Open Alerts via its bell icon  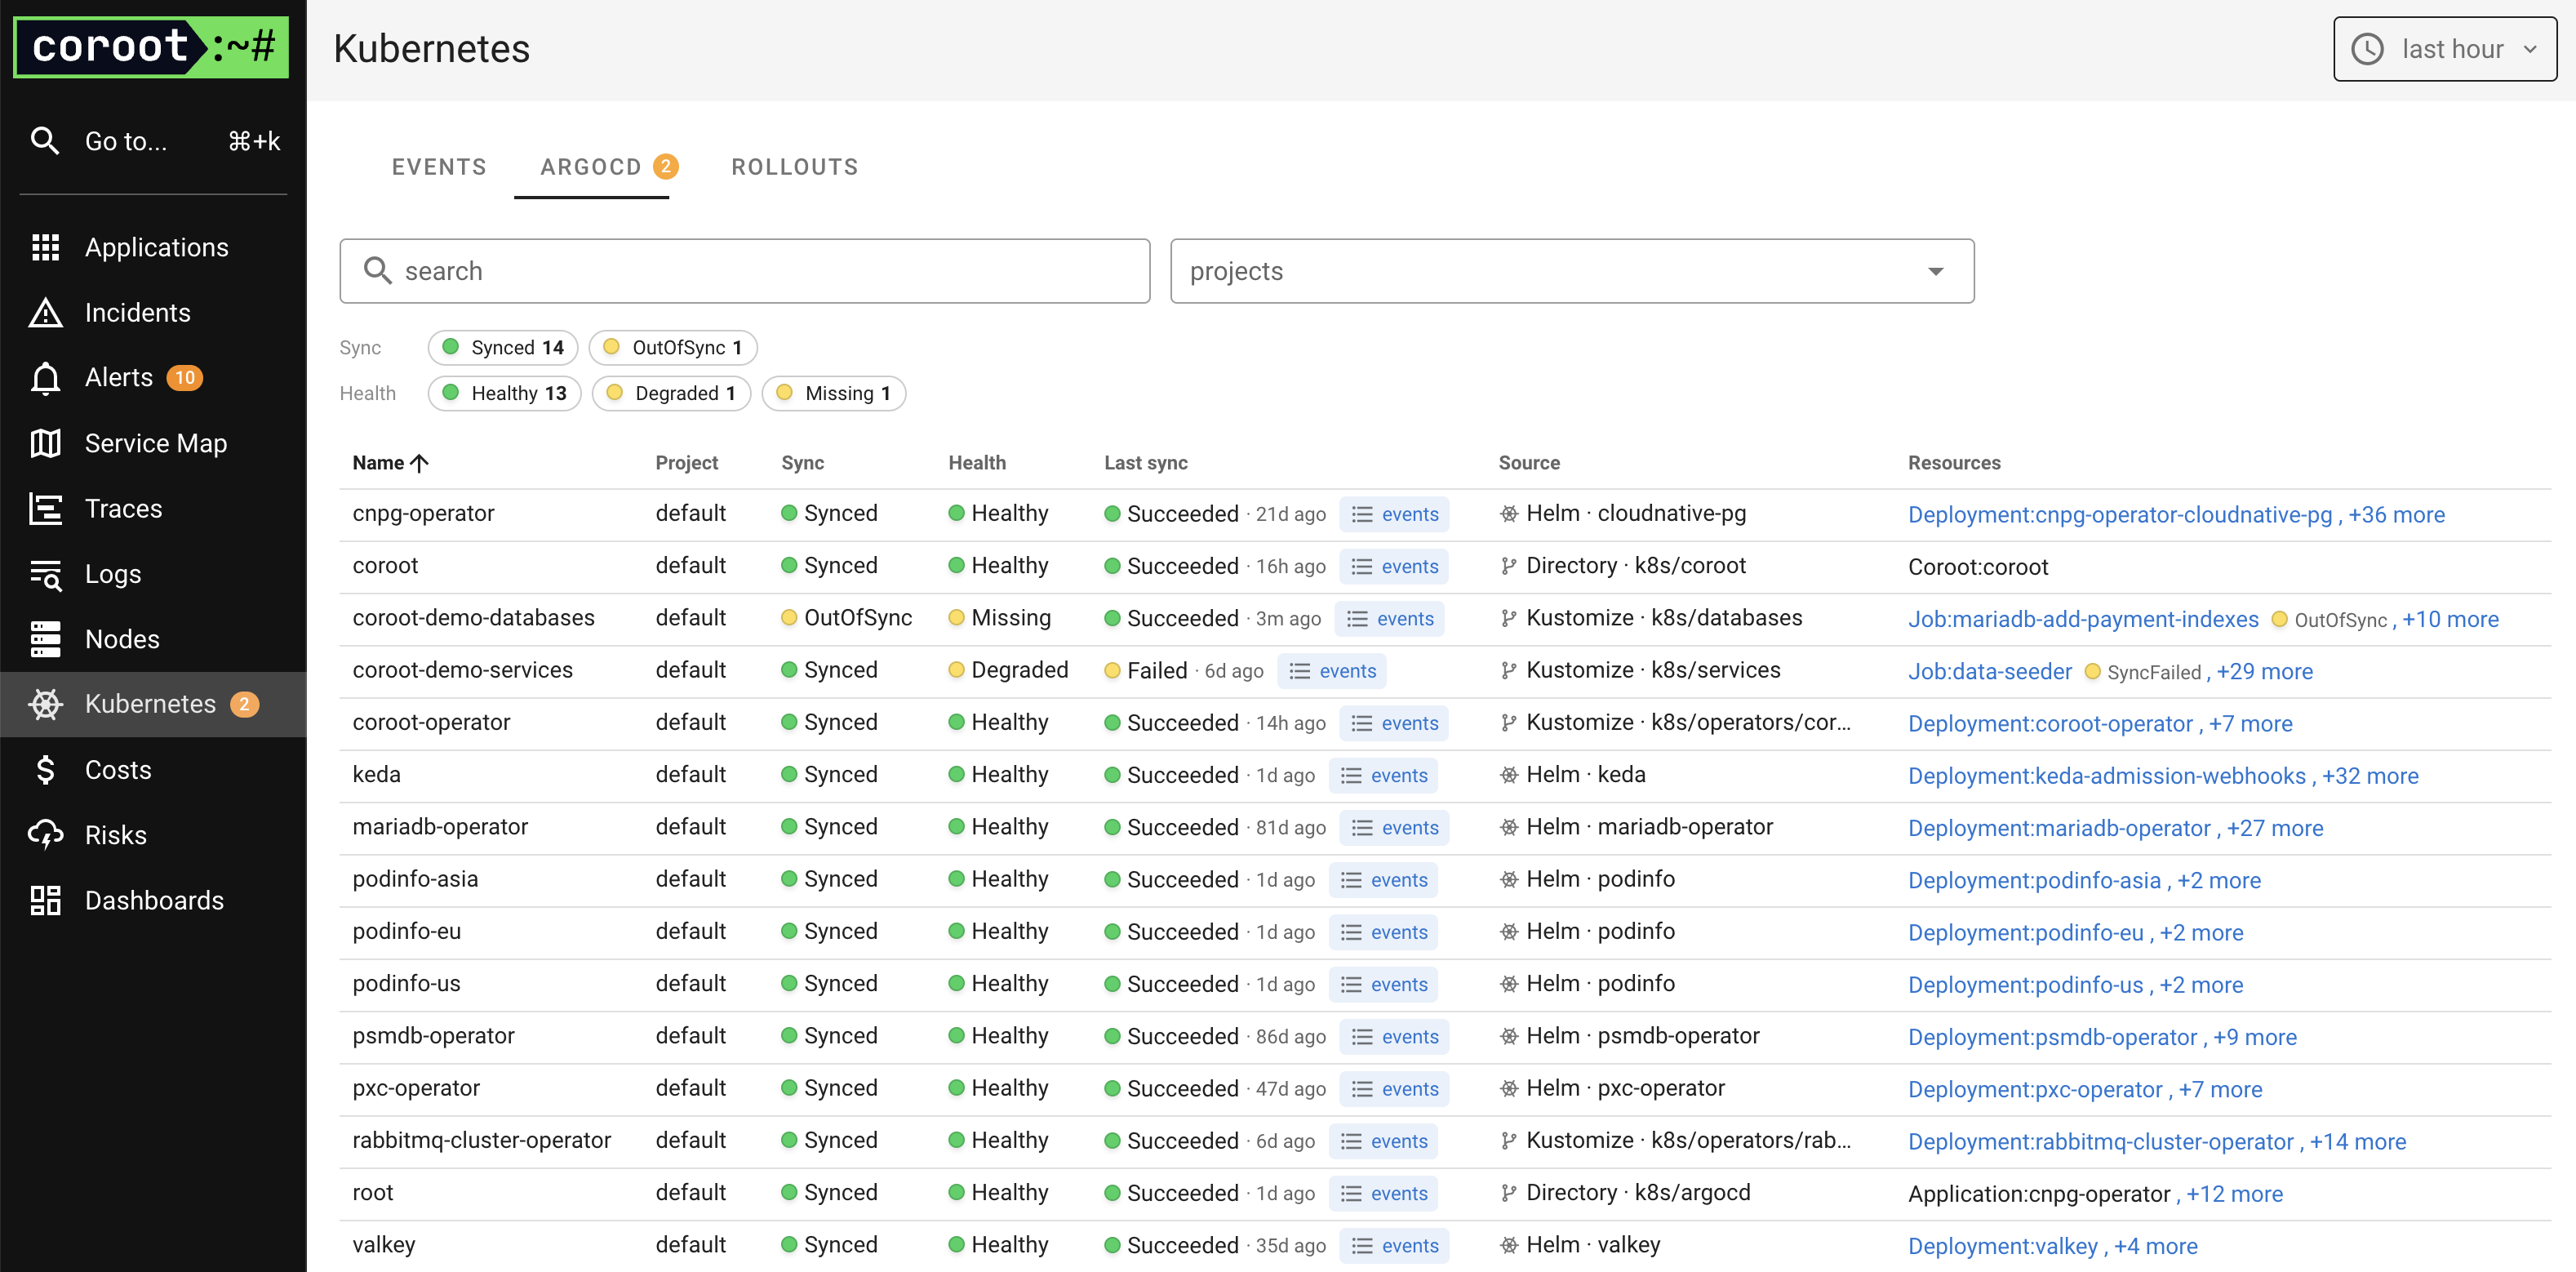(46, 378)
